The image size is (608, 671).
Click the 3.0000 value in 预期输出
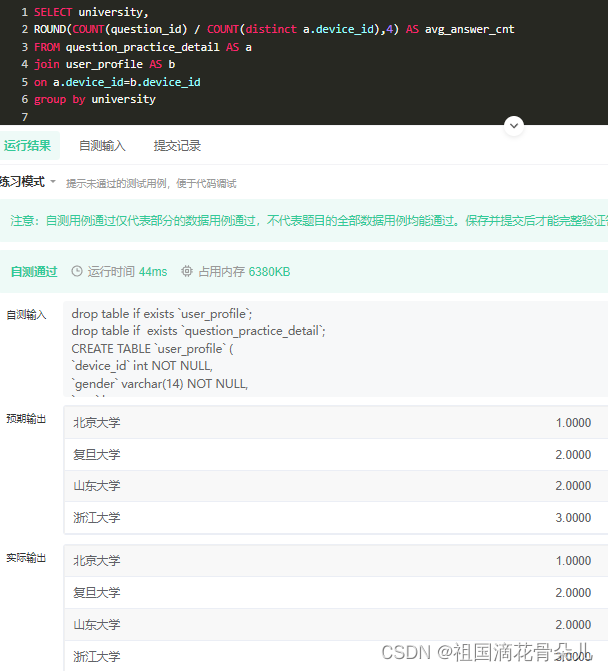pyautogui.click(x=573, y=518)
